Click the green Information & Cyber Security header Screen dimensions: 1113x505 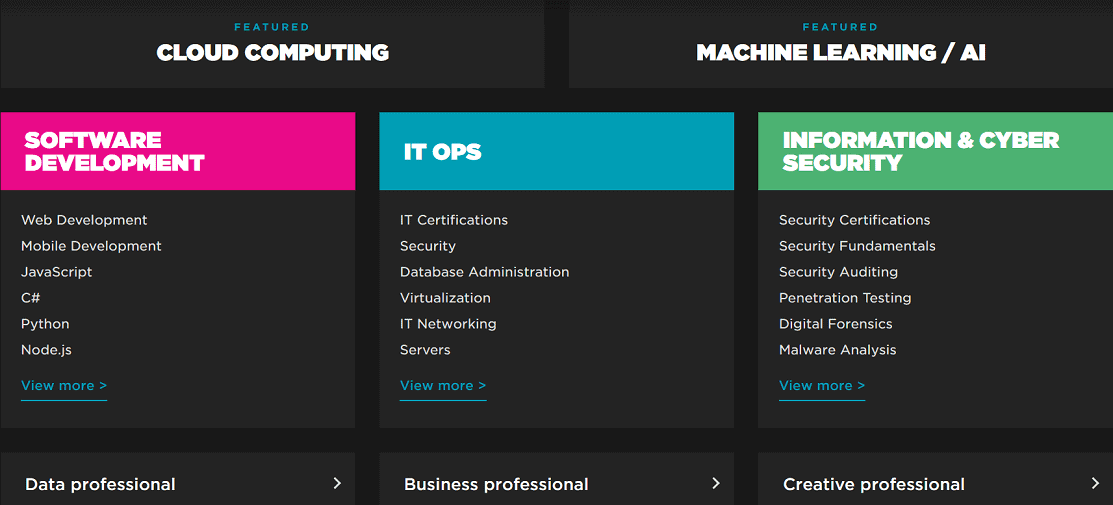[x=935, y=151]
